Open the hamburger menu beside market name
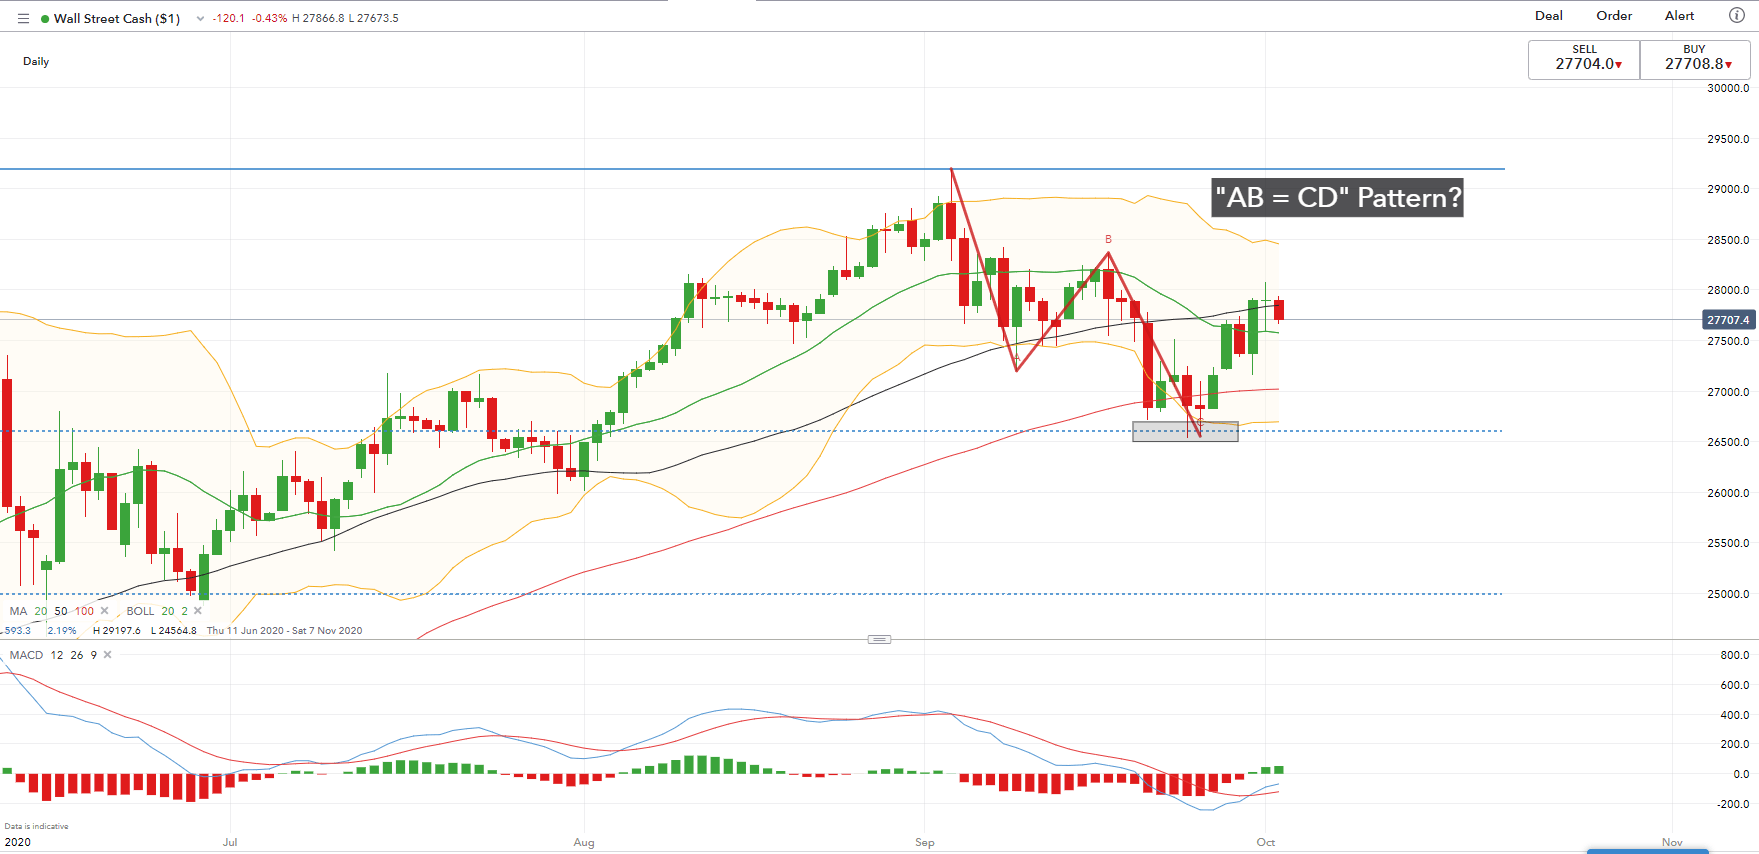The height and width of the screenshot is (854, 1759). click(x=23, y=18)
